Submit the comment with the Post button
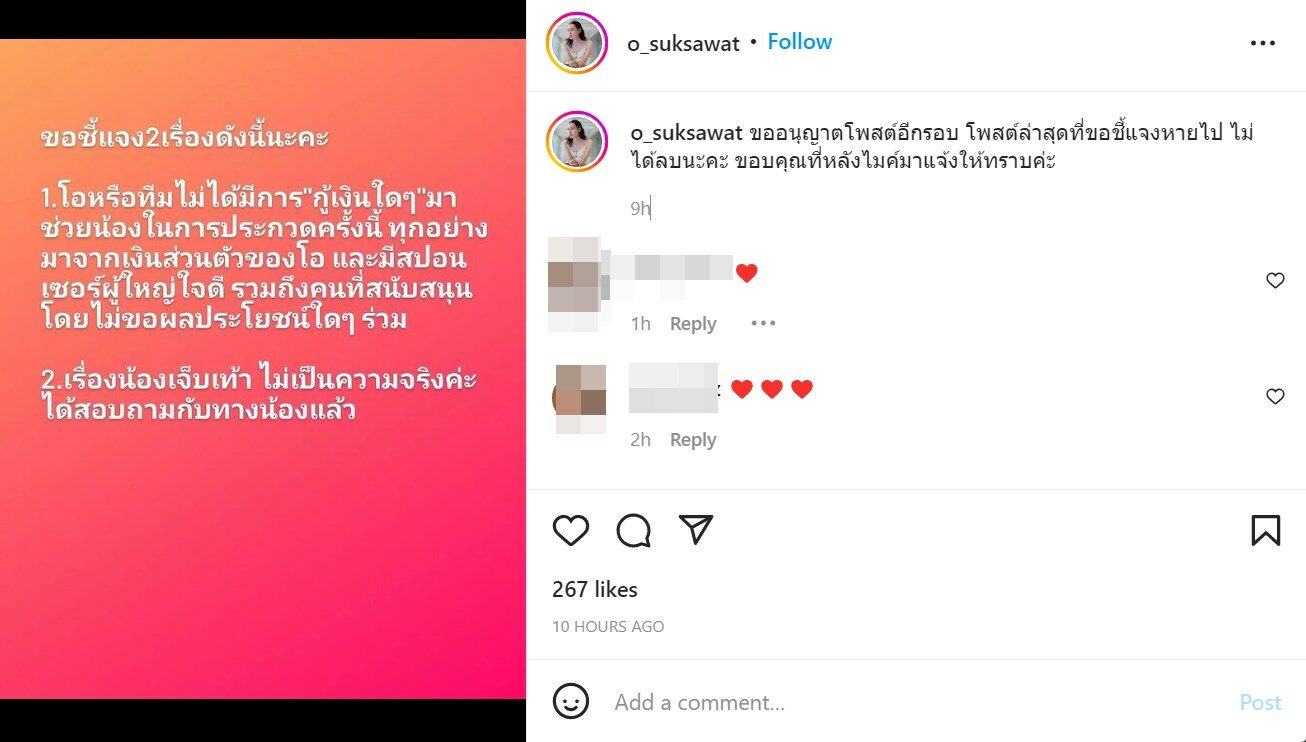The height and width of the screenshot is (742, 1306). (x=1260, y=702)
